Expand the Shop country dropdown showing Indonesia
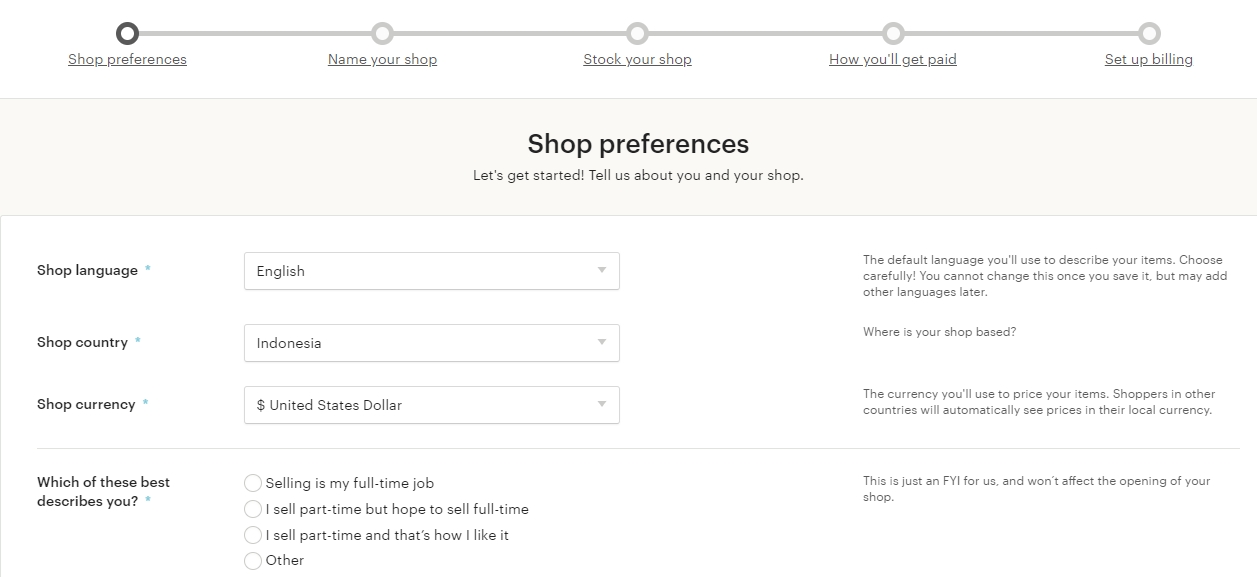This screenshot has height=577, width=1257. click(430, 343)
